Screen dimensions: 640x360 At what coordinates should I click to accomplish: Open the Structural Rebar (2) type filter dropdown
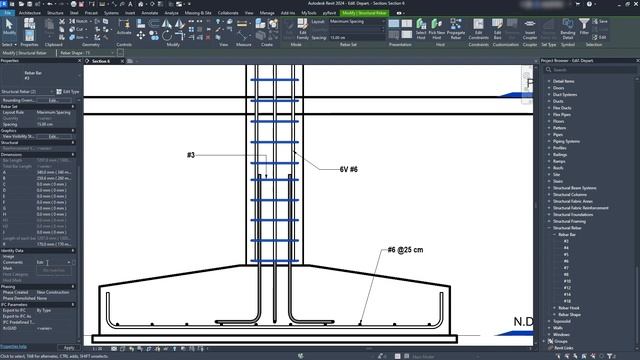27,92
